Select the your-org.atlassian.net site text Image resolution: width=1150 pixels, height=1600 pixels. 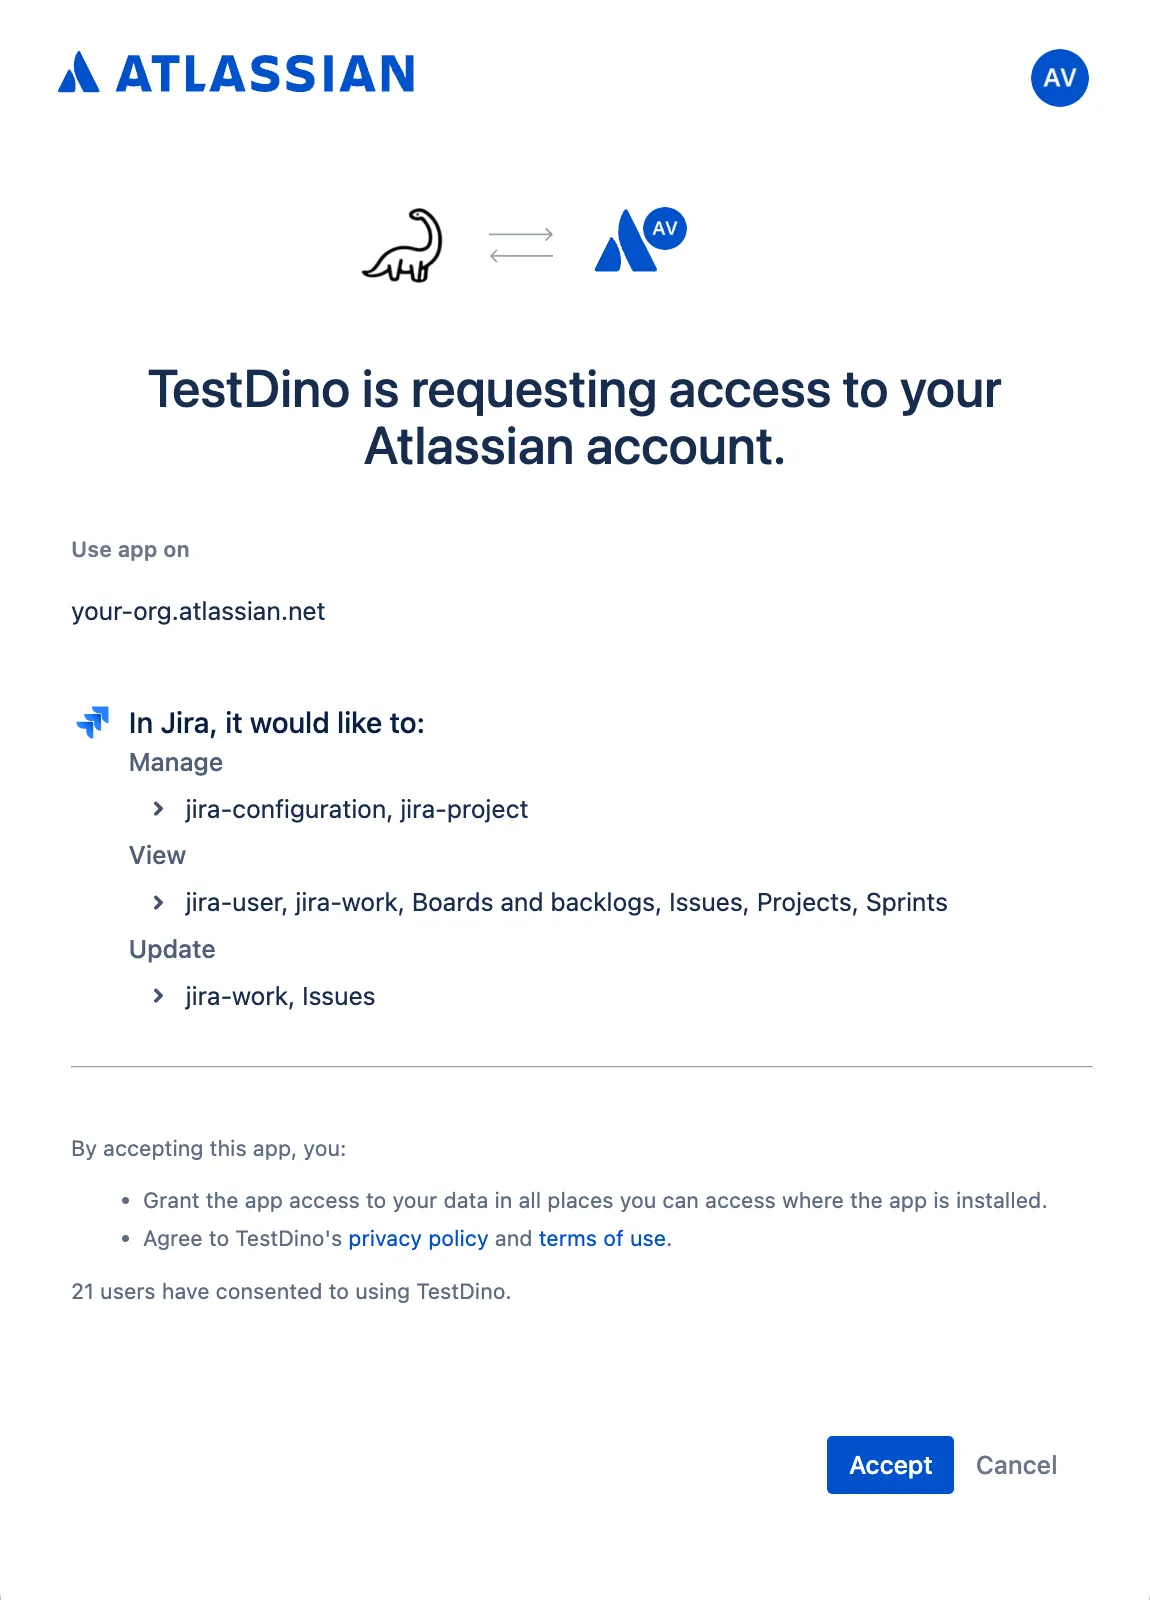[197, 611]
